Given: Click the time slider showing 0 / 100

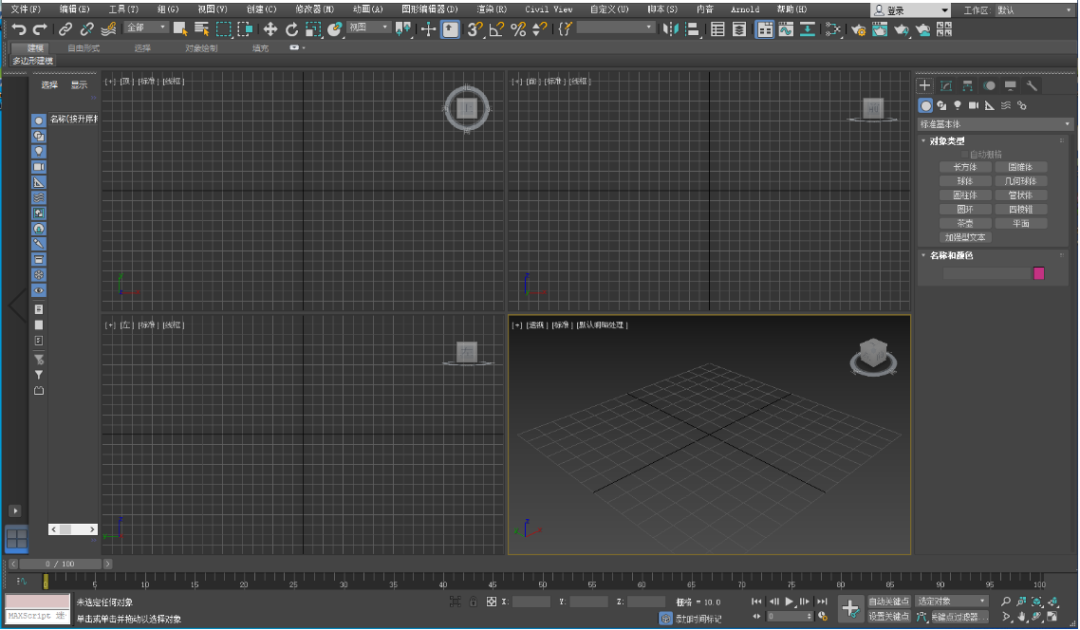Looking at the screenshot, I should pyautogui.click(x=59, y=564).
